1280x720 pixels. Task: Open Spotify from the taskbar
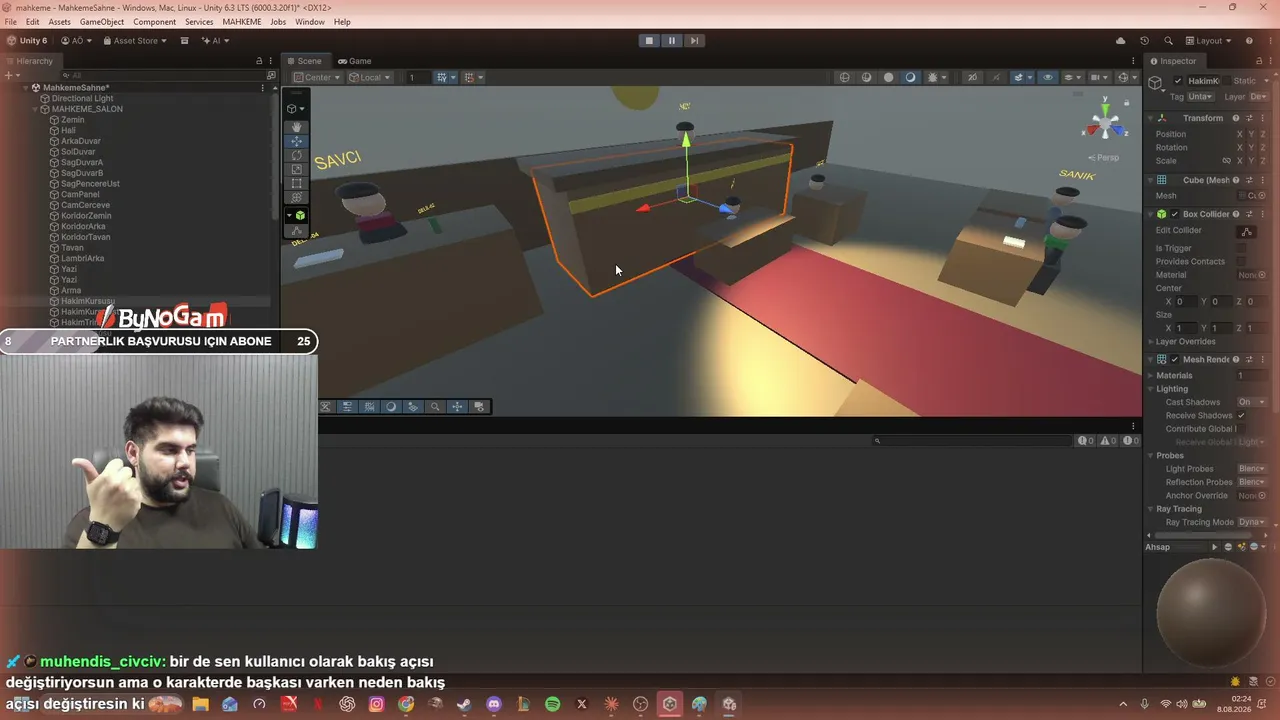coord(552,704)
